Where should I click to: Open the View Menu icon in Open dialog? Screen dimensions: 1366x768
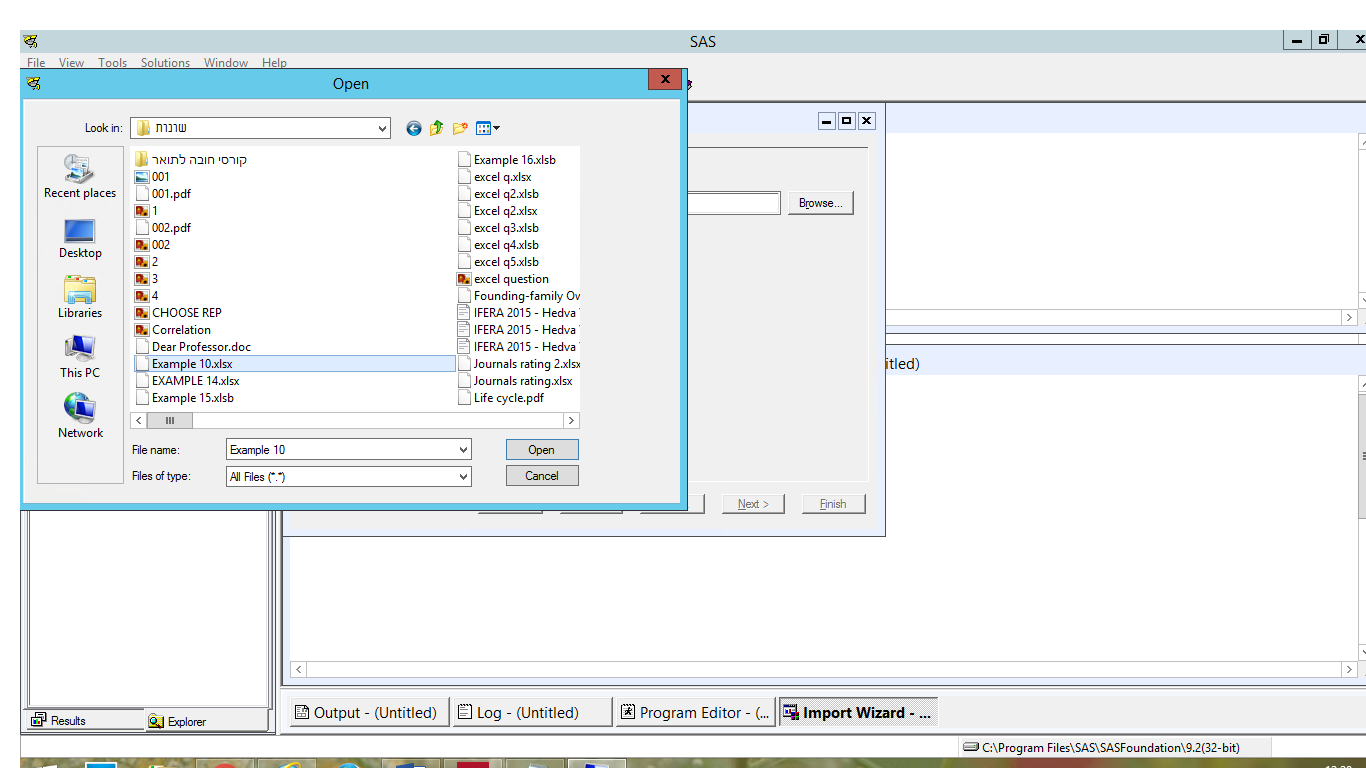[488, 128]
